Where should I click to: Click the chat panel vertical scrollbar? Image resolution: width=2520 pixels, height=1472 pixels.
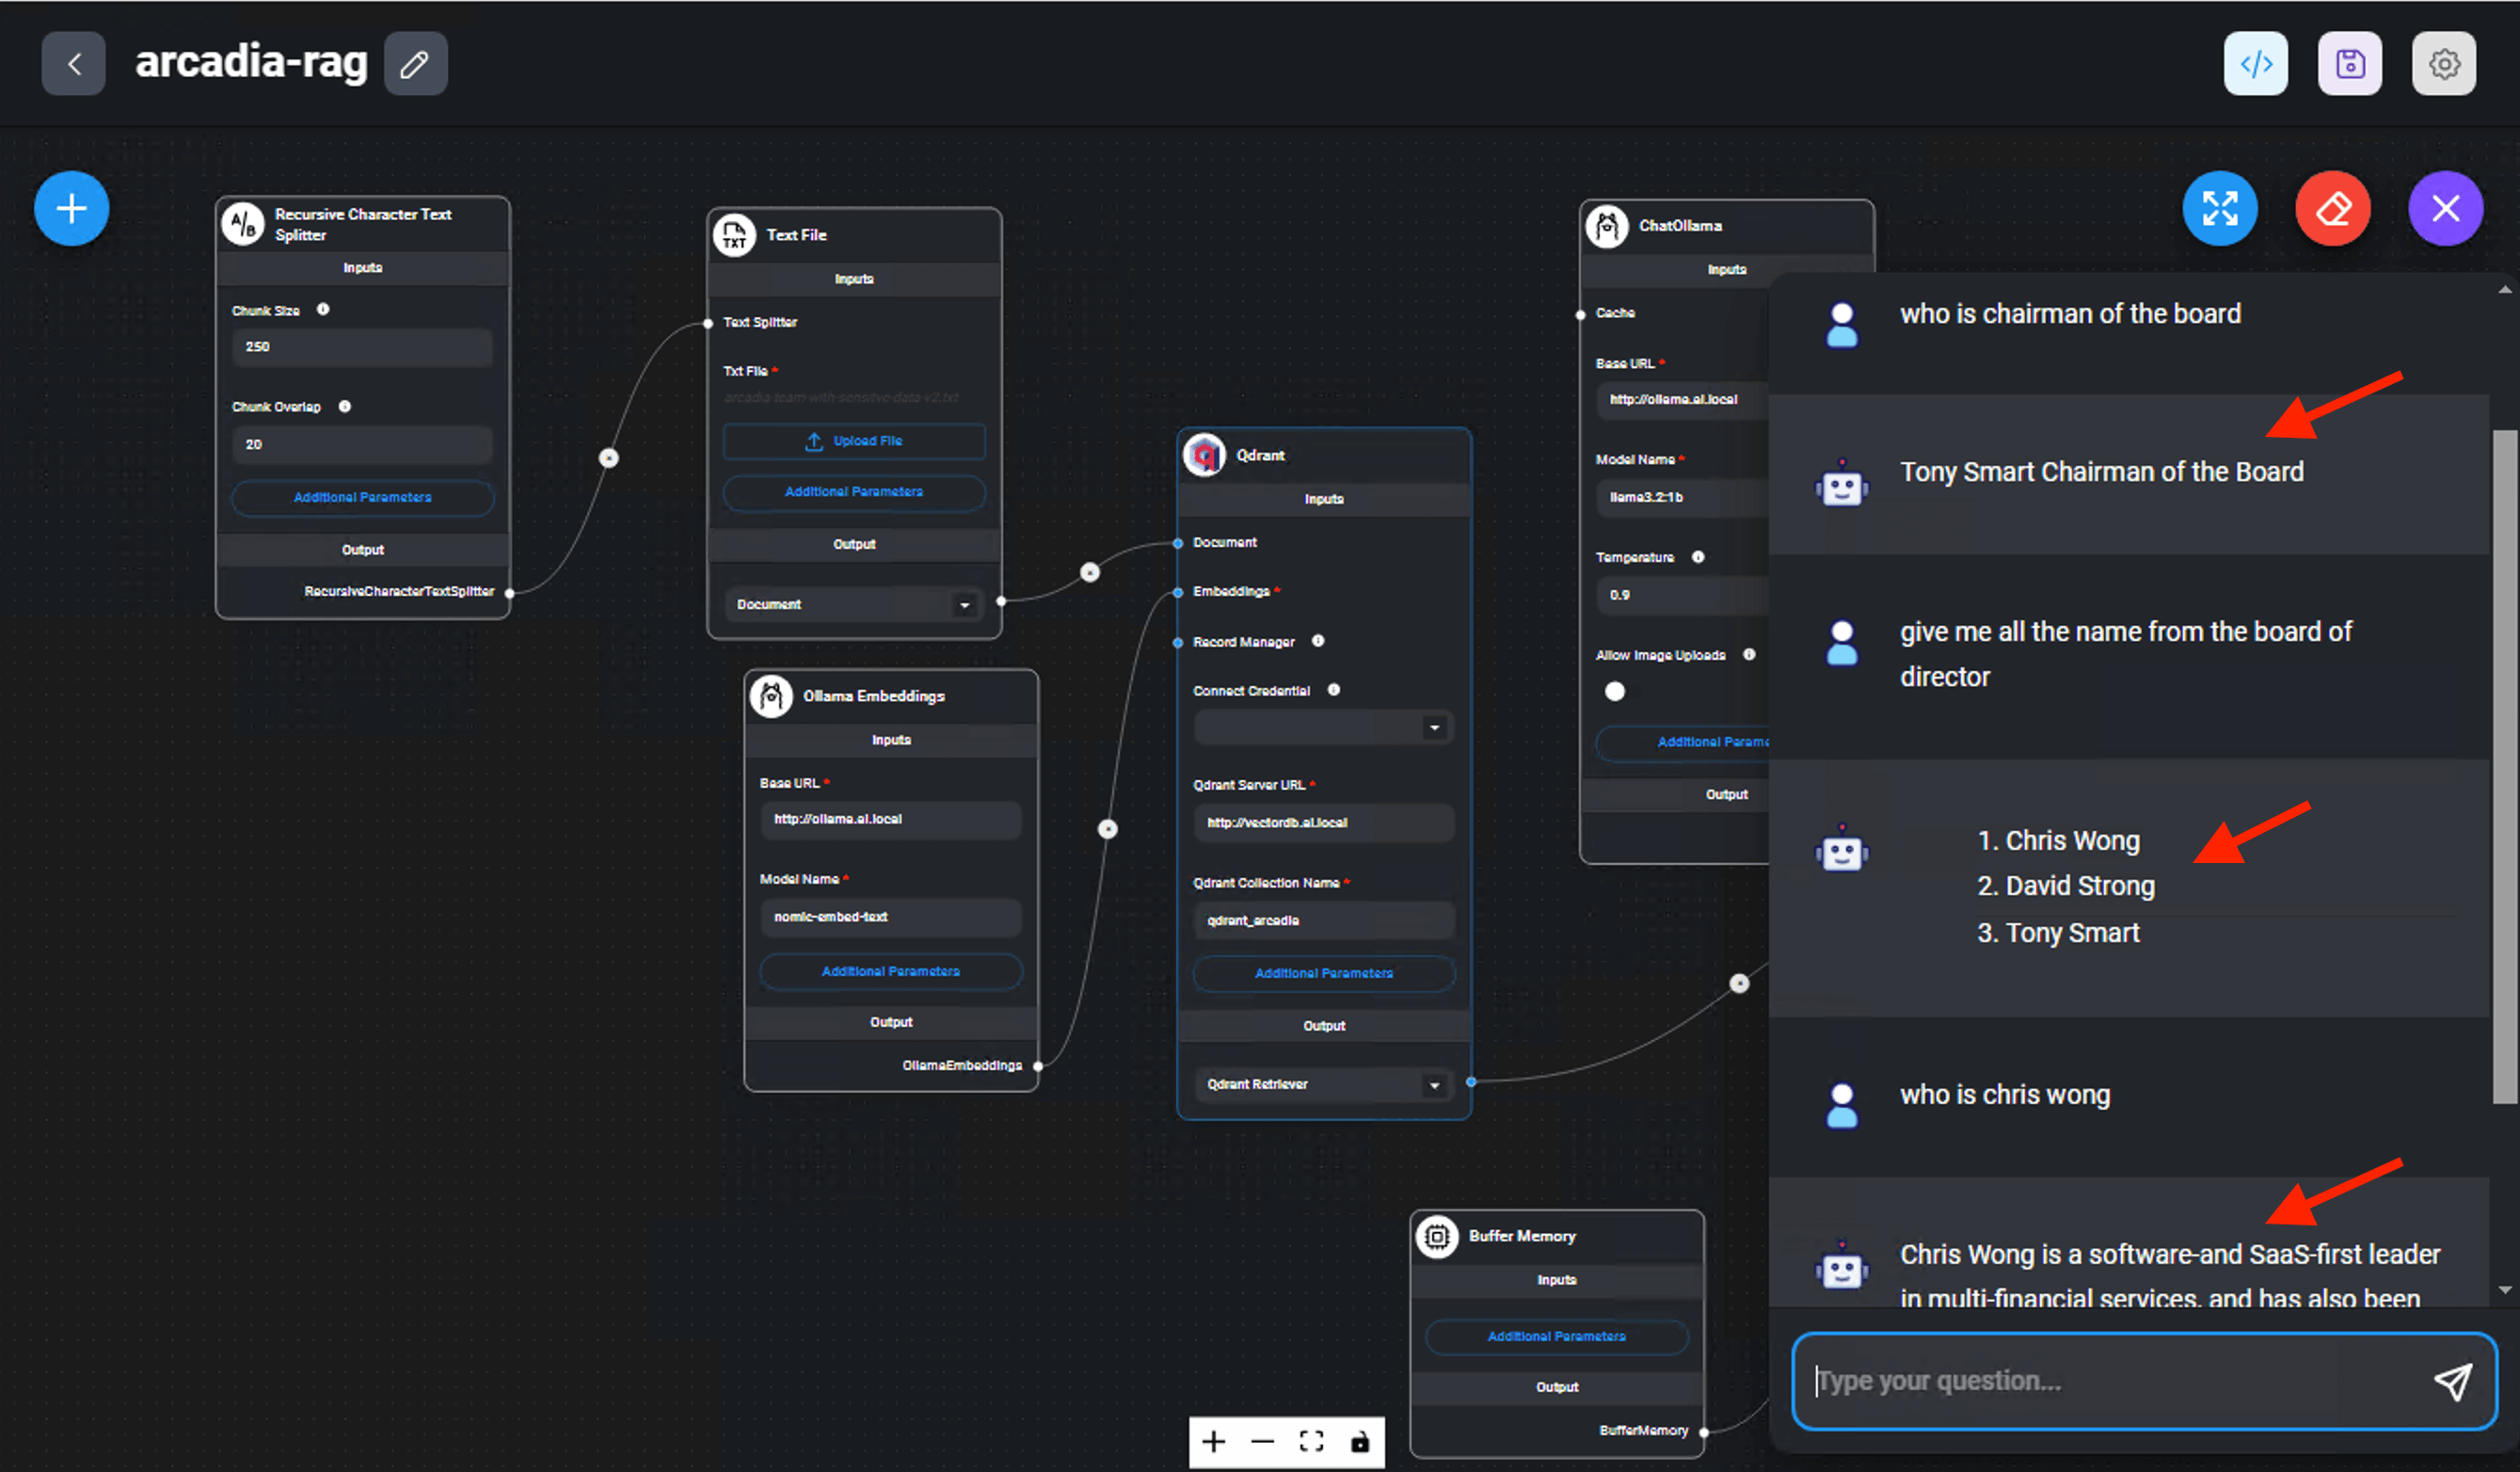tap(2504, 767)
